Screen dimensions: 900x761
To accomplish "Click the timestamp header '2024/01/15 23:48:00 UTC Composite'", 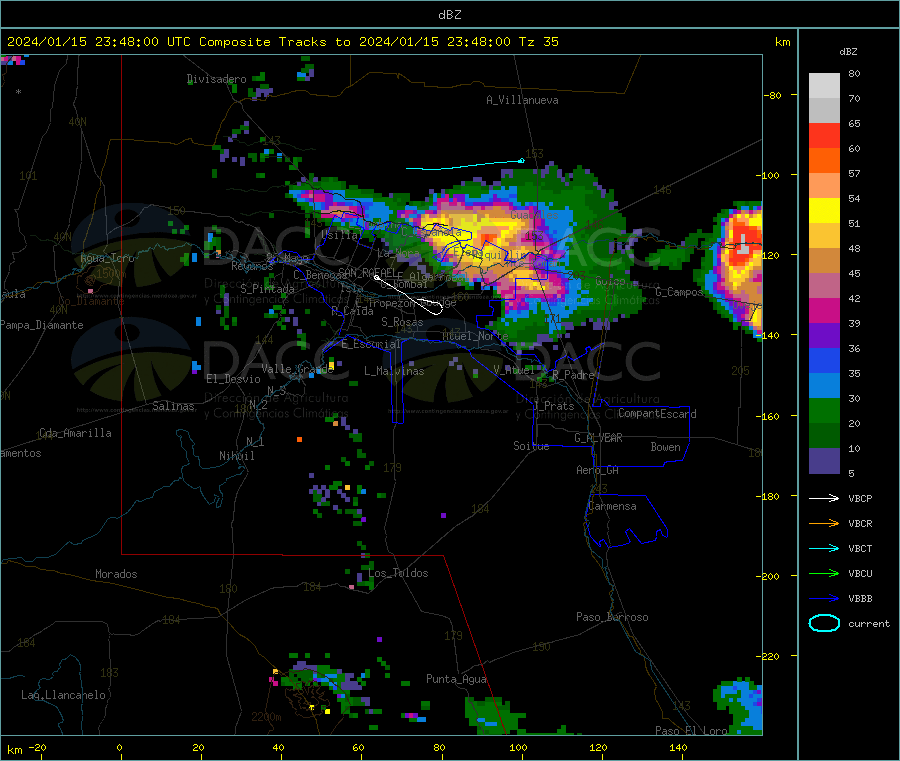I will pos(139,42).
